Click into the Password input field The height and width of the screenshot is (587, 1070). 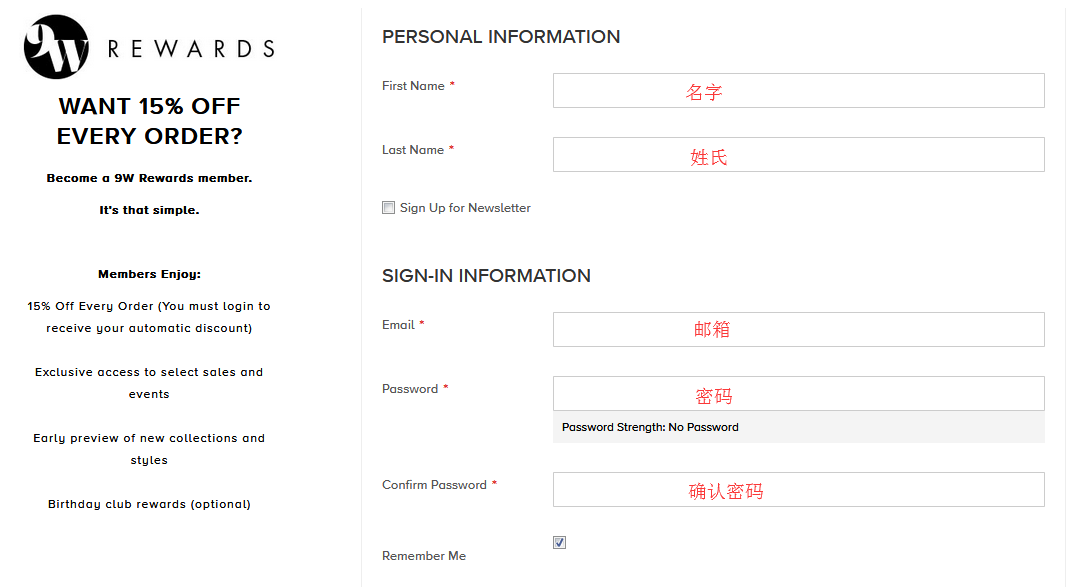798,394
